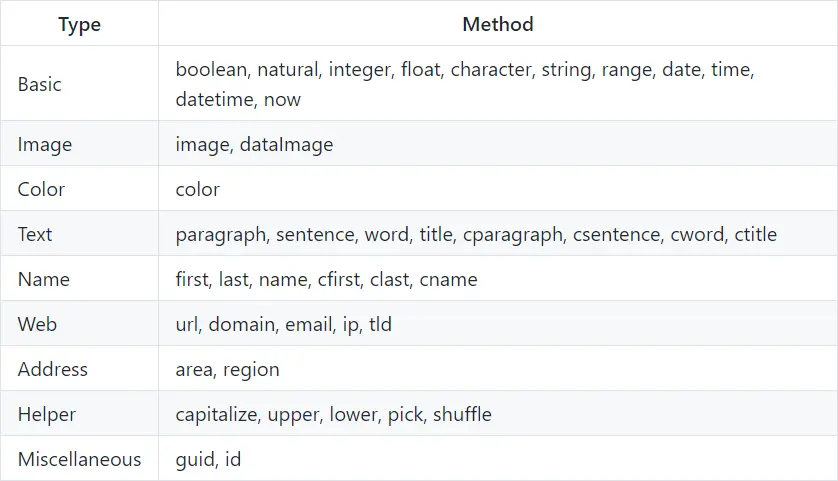Click the 'Basic' type cell
This screenshot has height=481, width=838.
(x=40, y=84)
